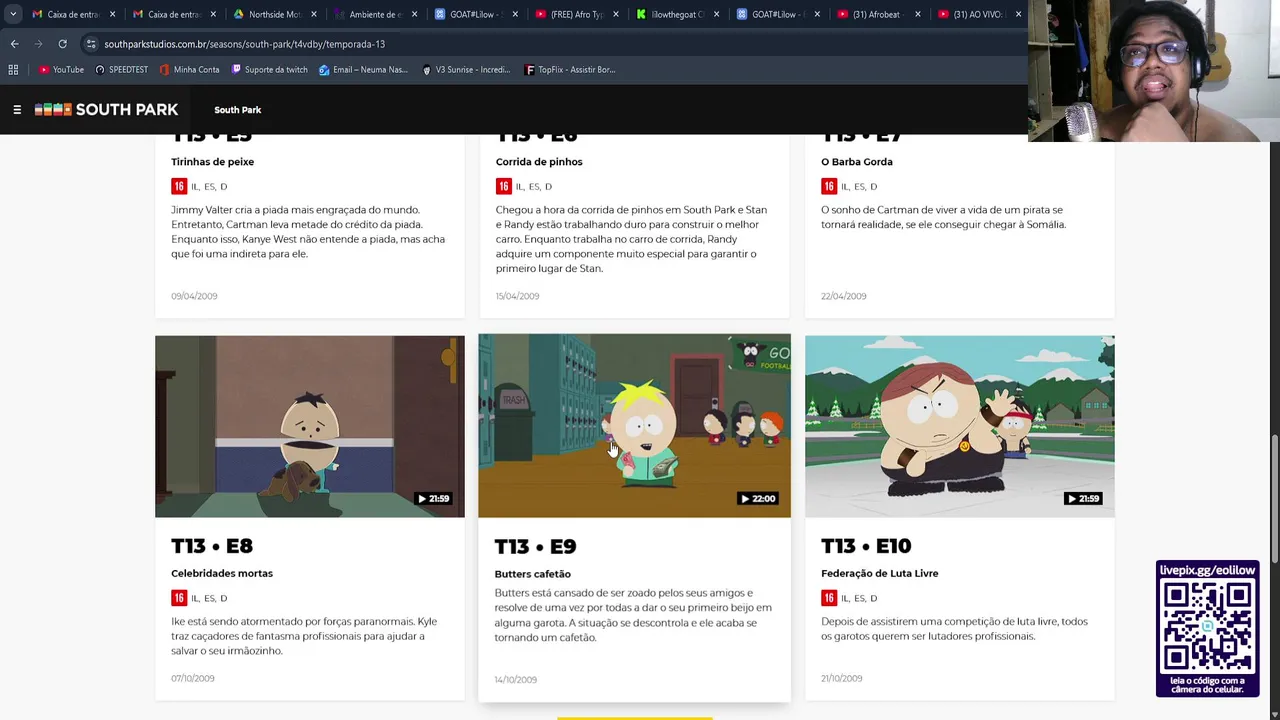Viewport: 1280px width, 720px height.
Task: Go back to the previous page
Action: (x=14, y=44)
